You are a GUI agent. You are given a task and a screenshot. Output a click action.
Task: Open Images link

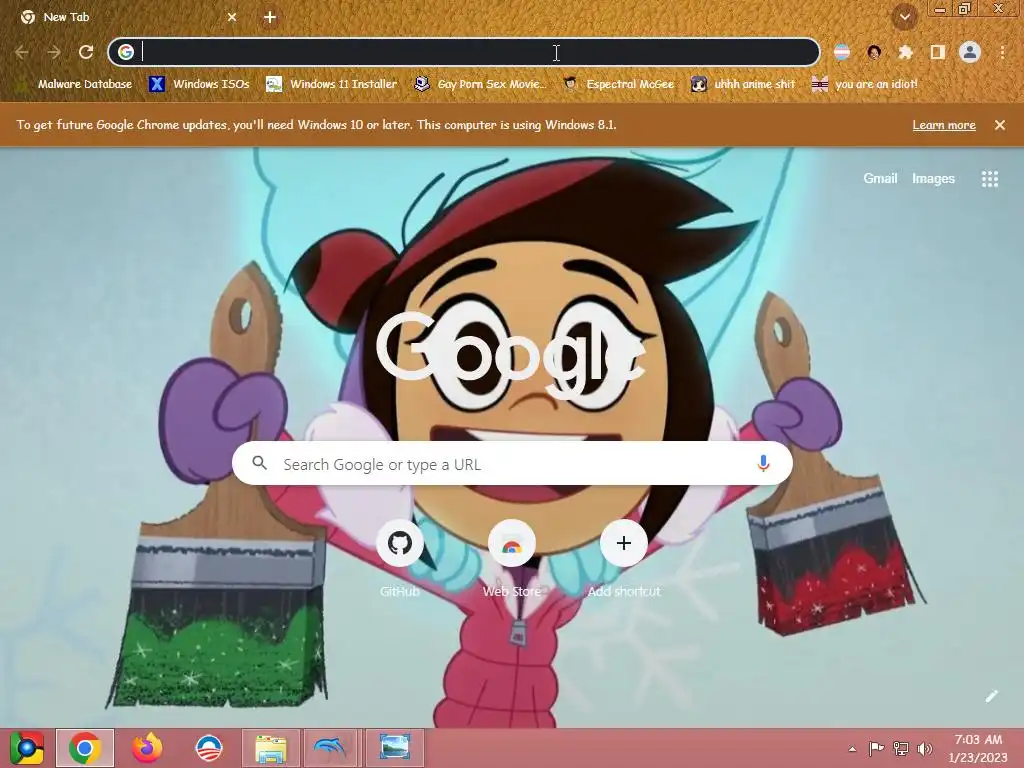[933, 178]
